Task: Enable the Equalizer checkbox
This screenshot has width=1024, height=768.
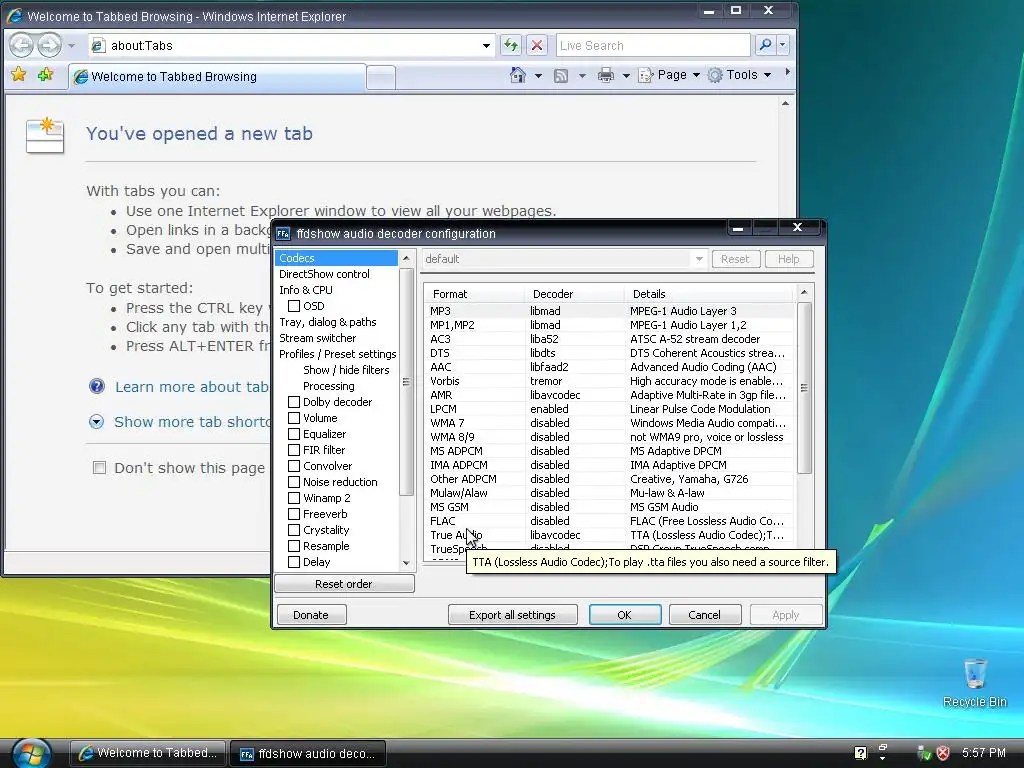Action: click(294, 434)
